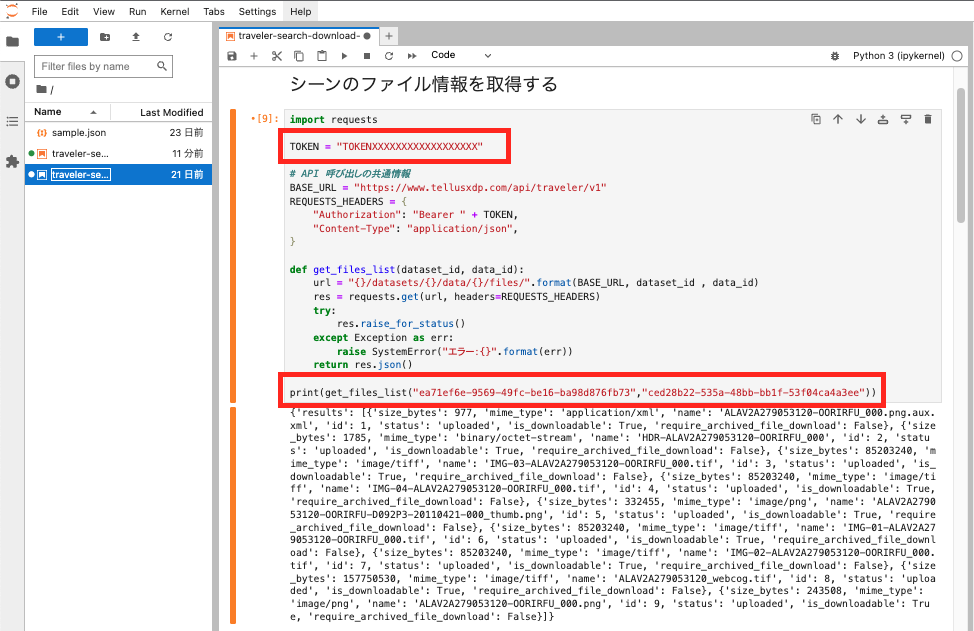974x631 pixels.
Task: Focus the Filter files by name field
Action: 103,66
